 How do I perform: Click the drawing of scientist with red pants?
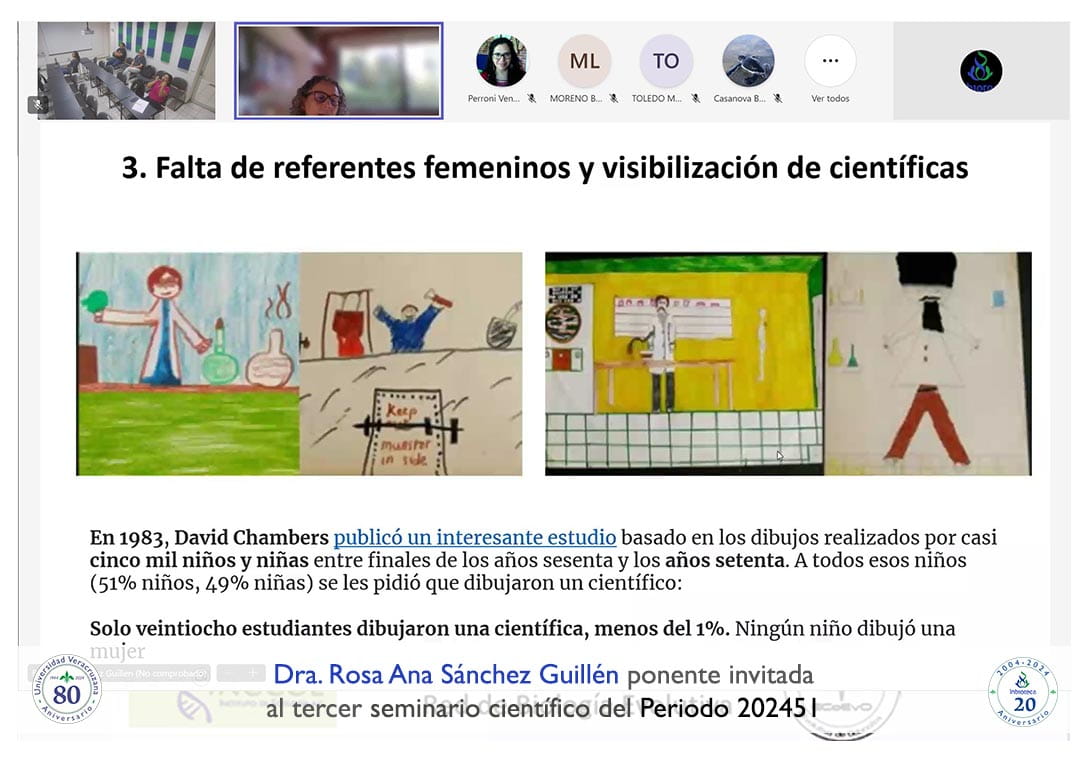pyautogui.click(x=928, y=363)
